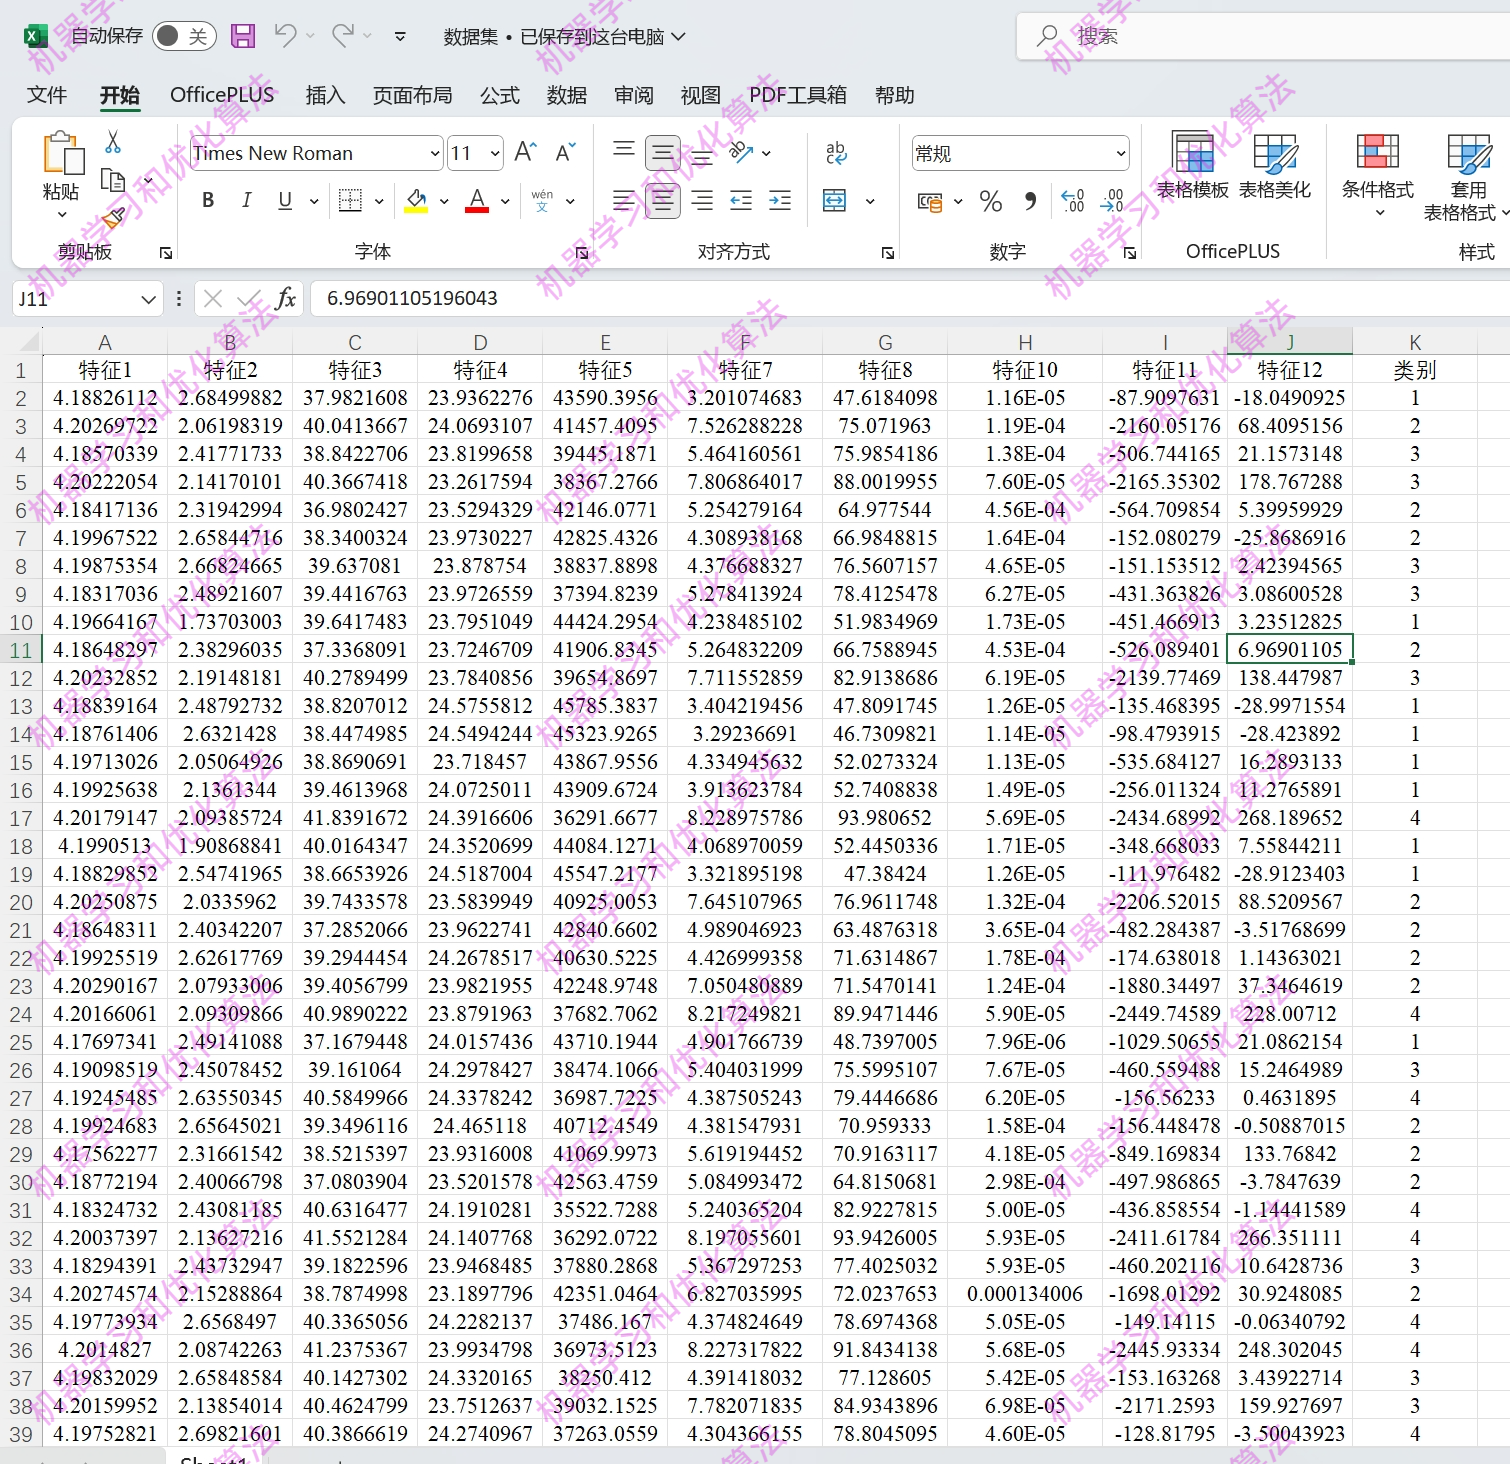This screenshot has width=1510, height=1464.
Task: Click the Insert Function fx button
Action: tap(286, 298)
